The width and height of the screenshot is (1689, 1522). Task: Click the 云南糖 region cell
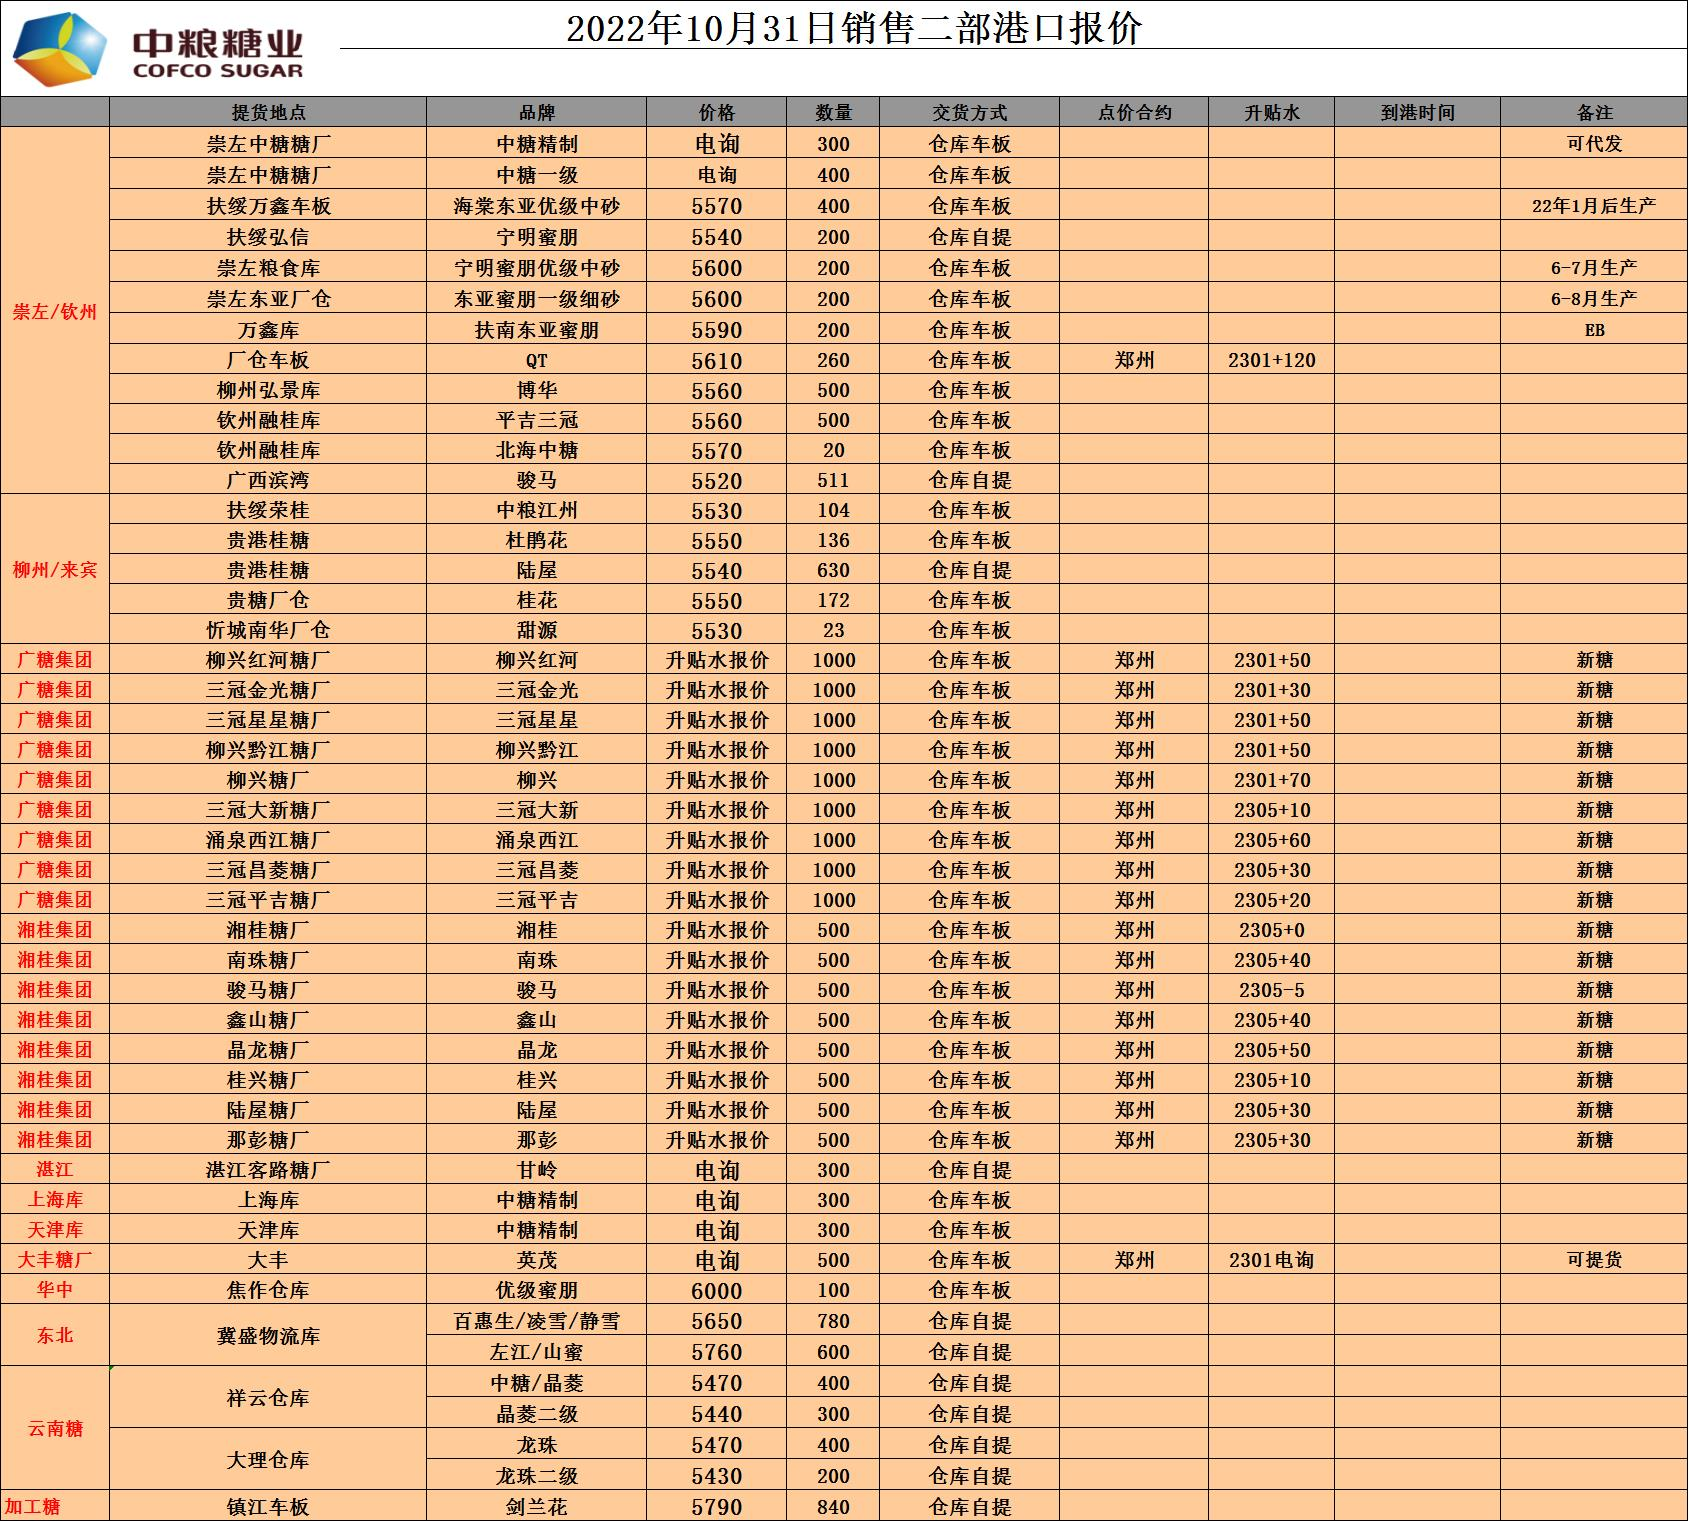pyautogui.click(x=55, y=1428)
